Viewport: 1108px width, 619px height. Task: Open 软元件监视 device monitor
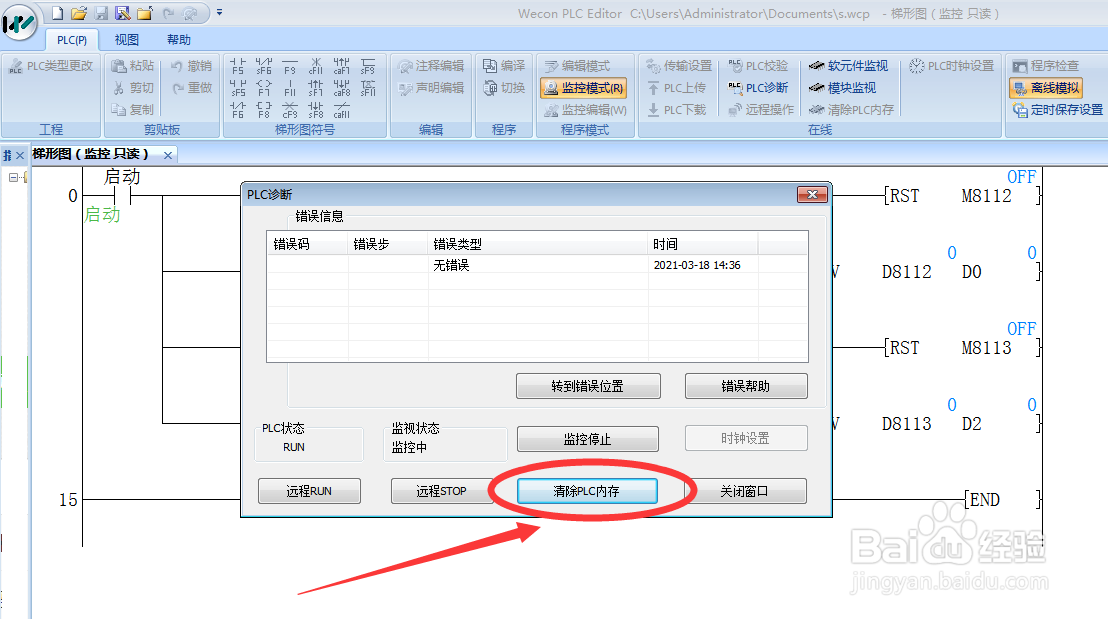[849, 66]
